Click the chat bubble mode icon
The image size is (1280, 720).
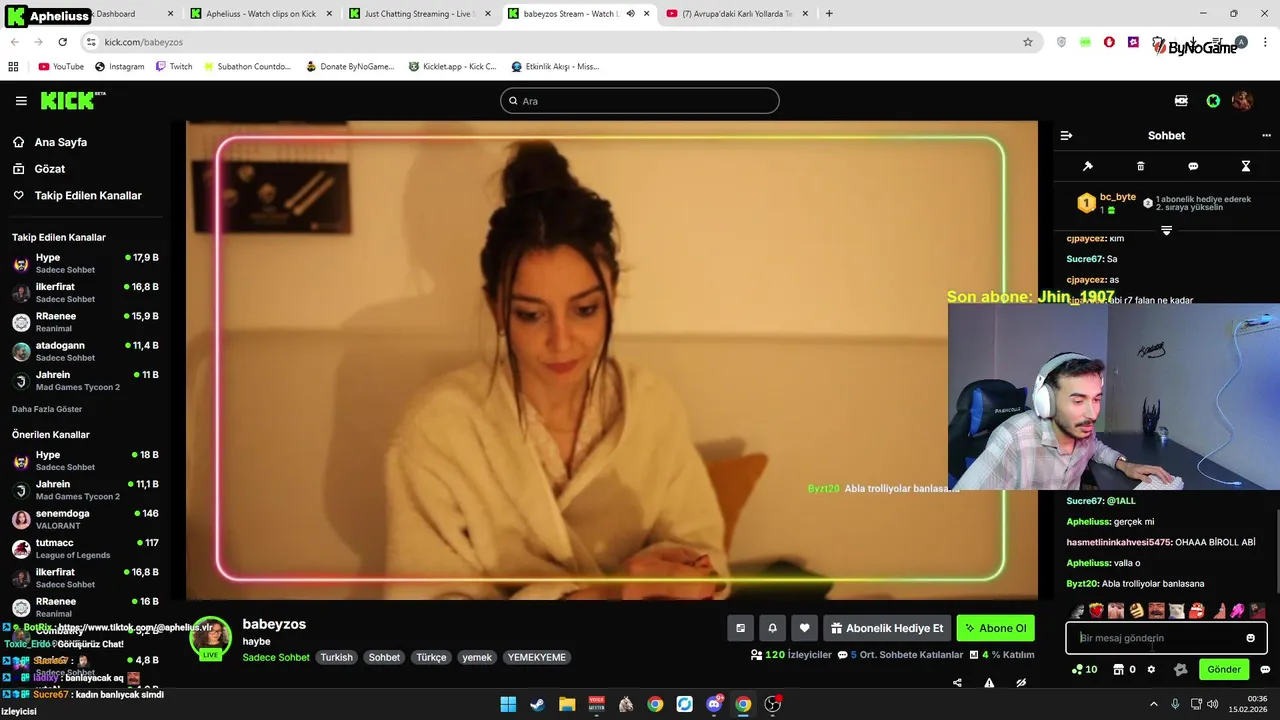click(1193, 166)
